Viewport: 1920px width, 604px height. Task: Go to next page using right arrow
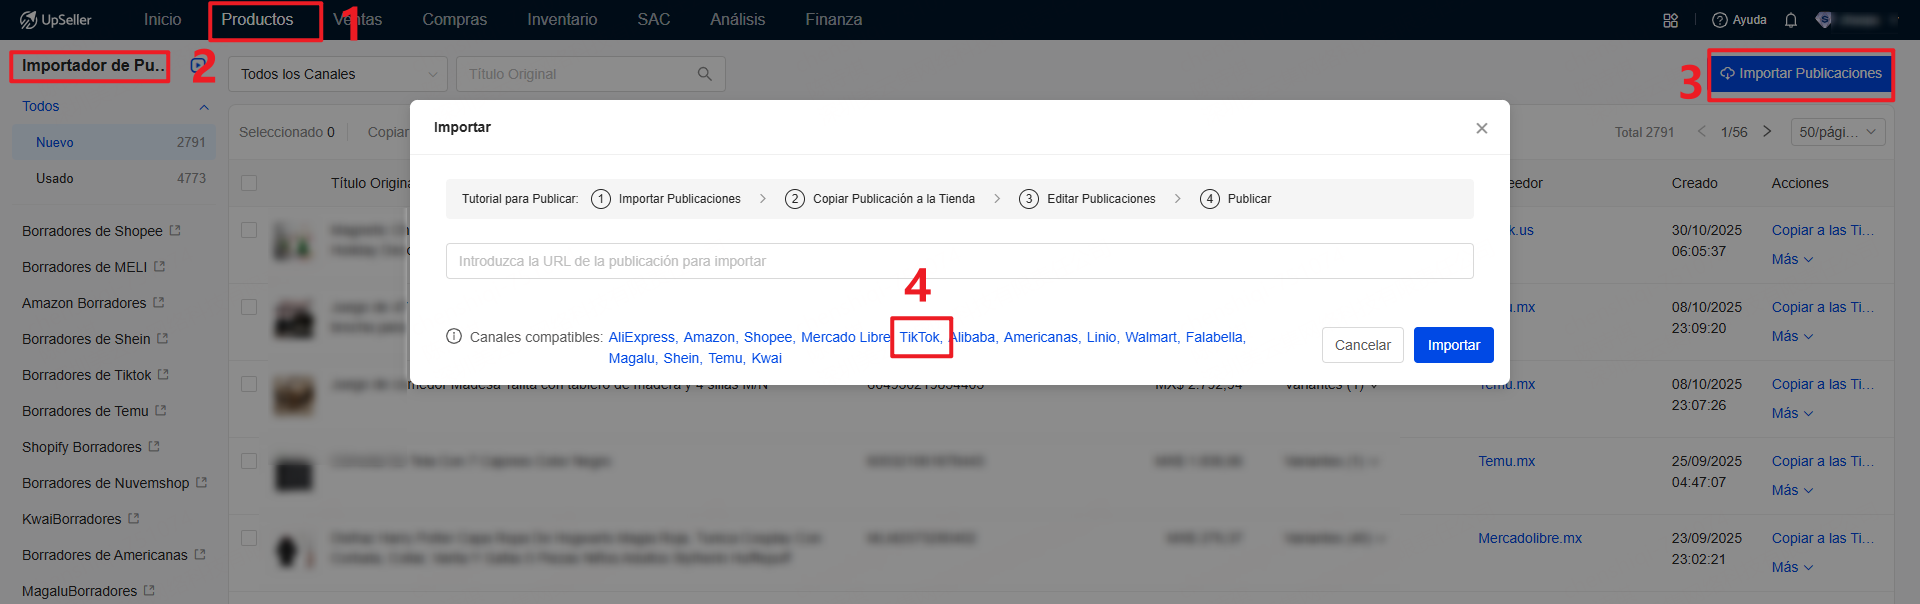[1767, 132]
